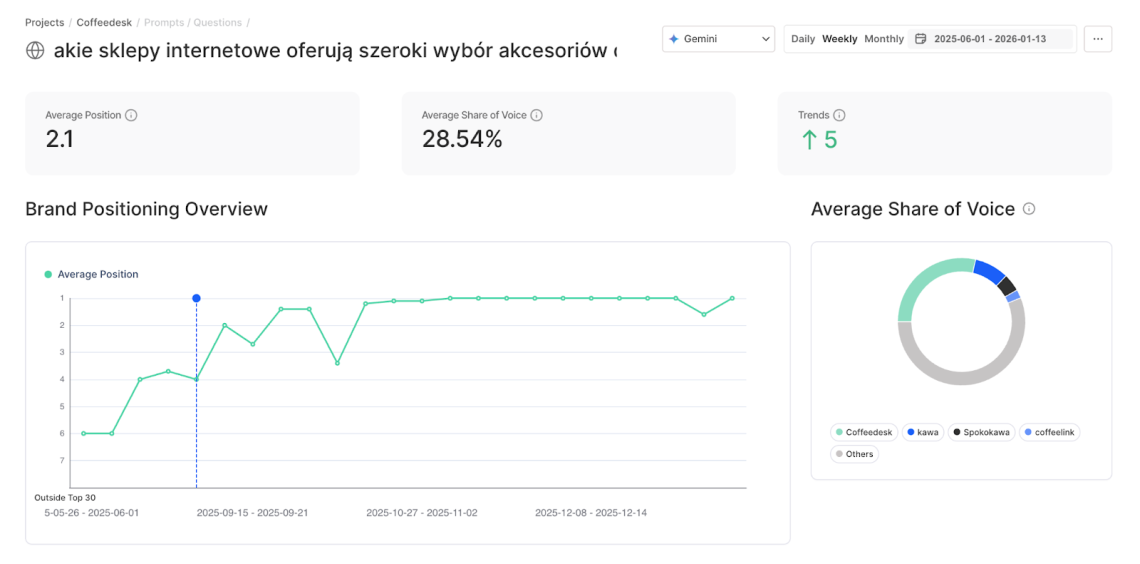Toggle the Spokokawa legend item
1140x564 pixels.
pos(981,432)
